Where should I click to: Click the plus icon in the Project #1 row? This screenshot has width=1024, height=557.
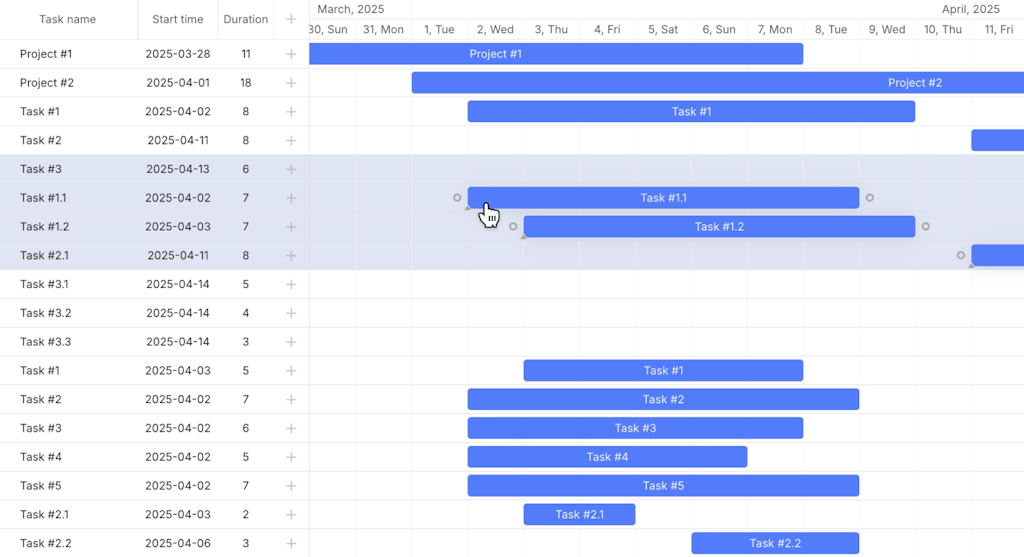(x=291, y=54)
